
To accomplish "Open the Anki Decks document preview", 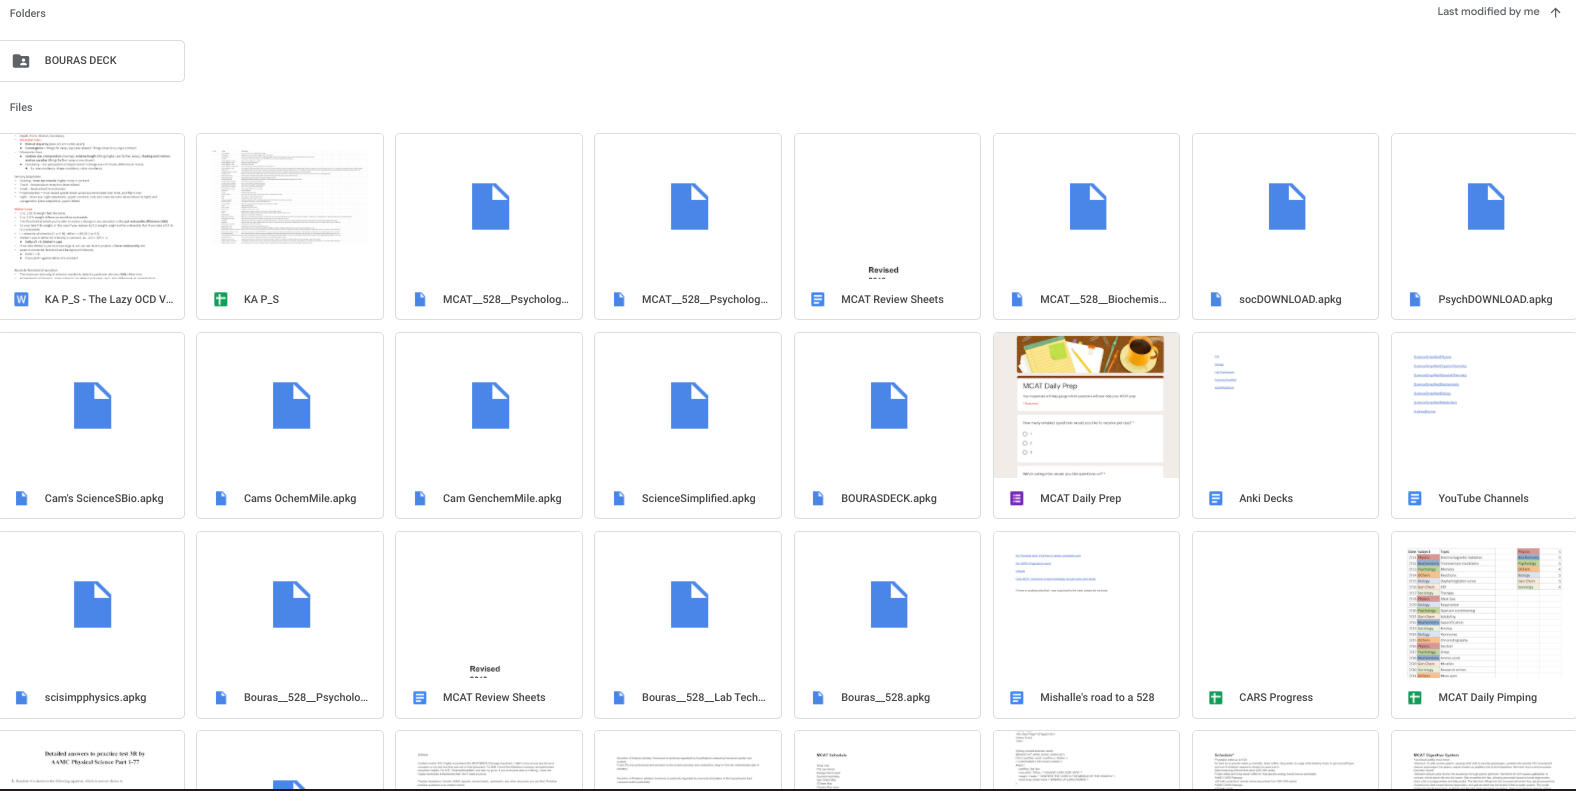I will point(1286,406).
